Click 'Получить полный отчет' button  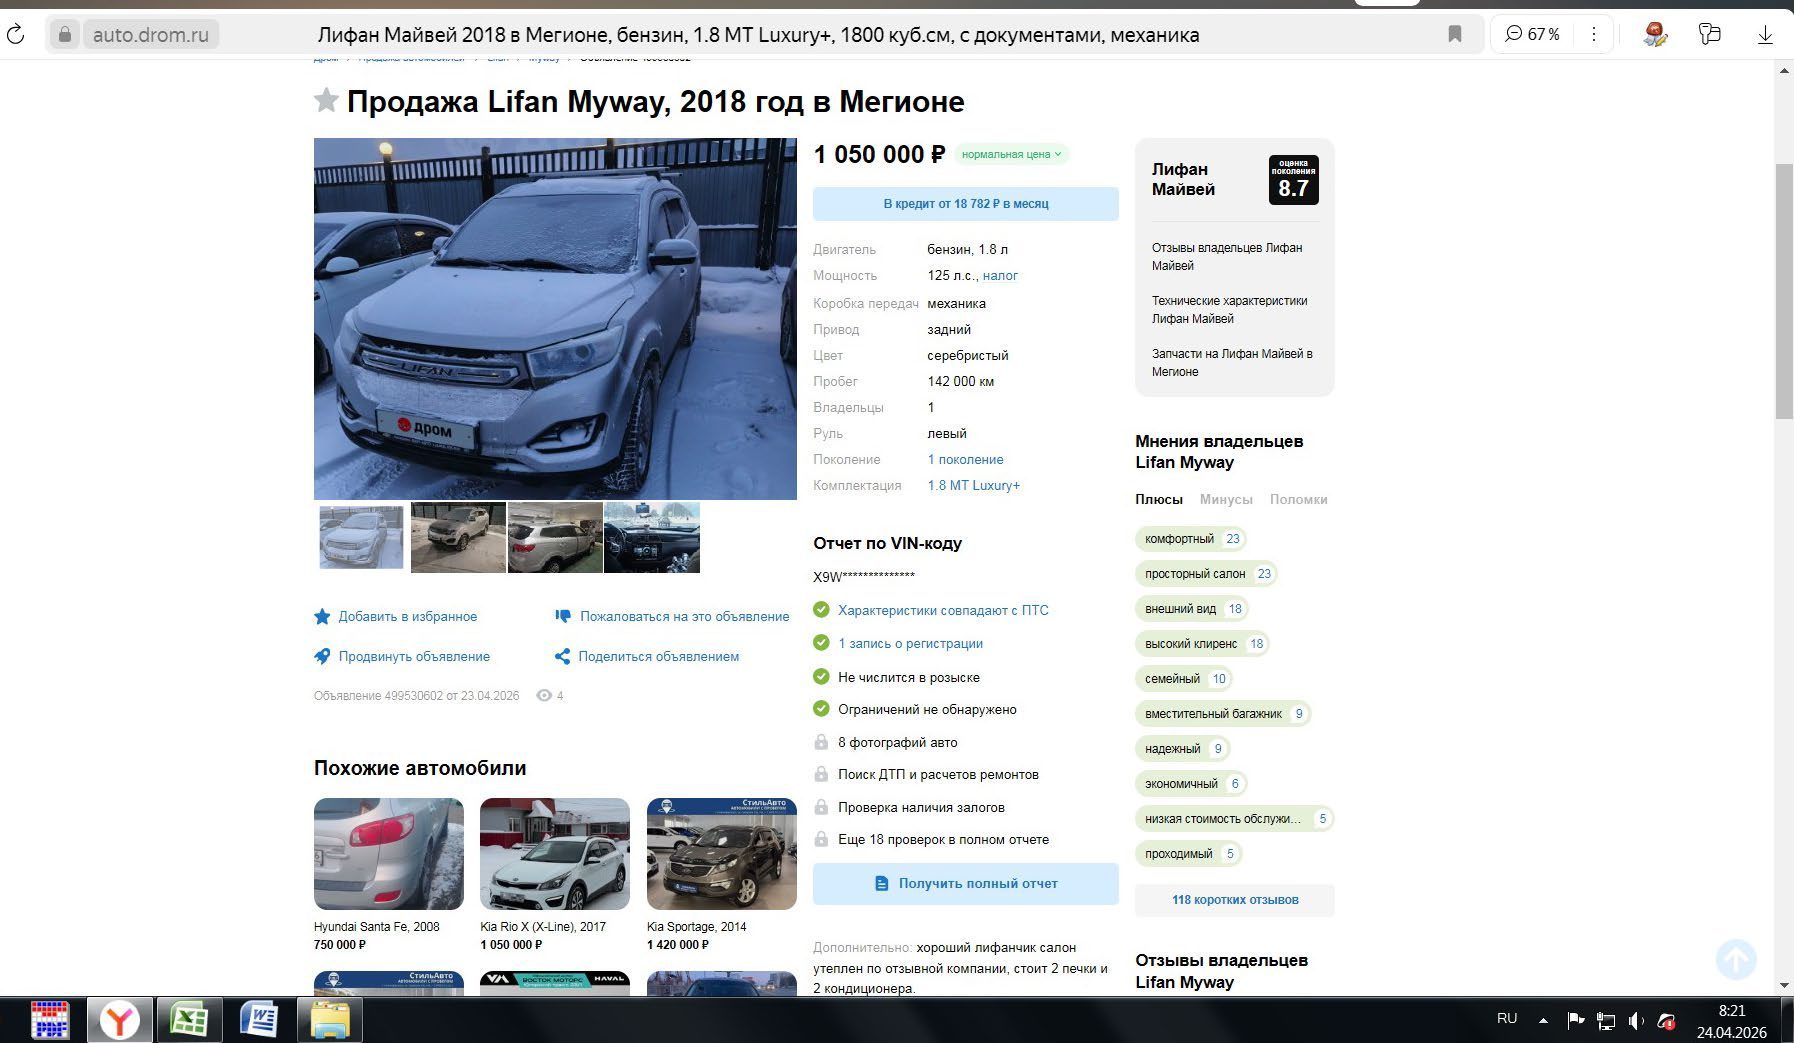[966, 884]
